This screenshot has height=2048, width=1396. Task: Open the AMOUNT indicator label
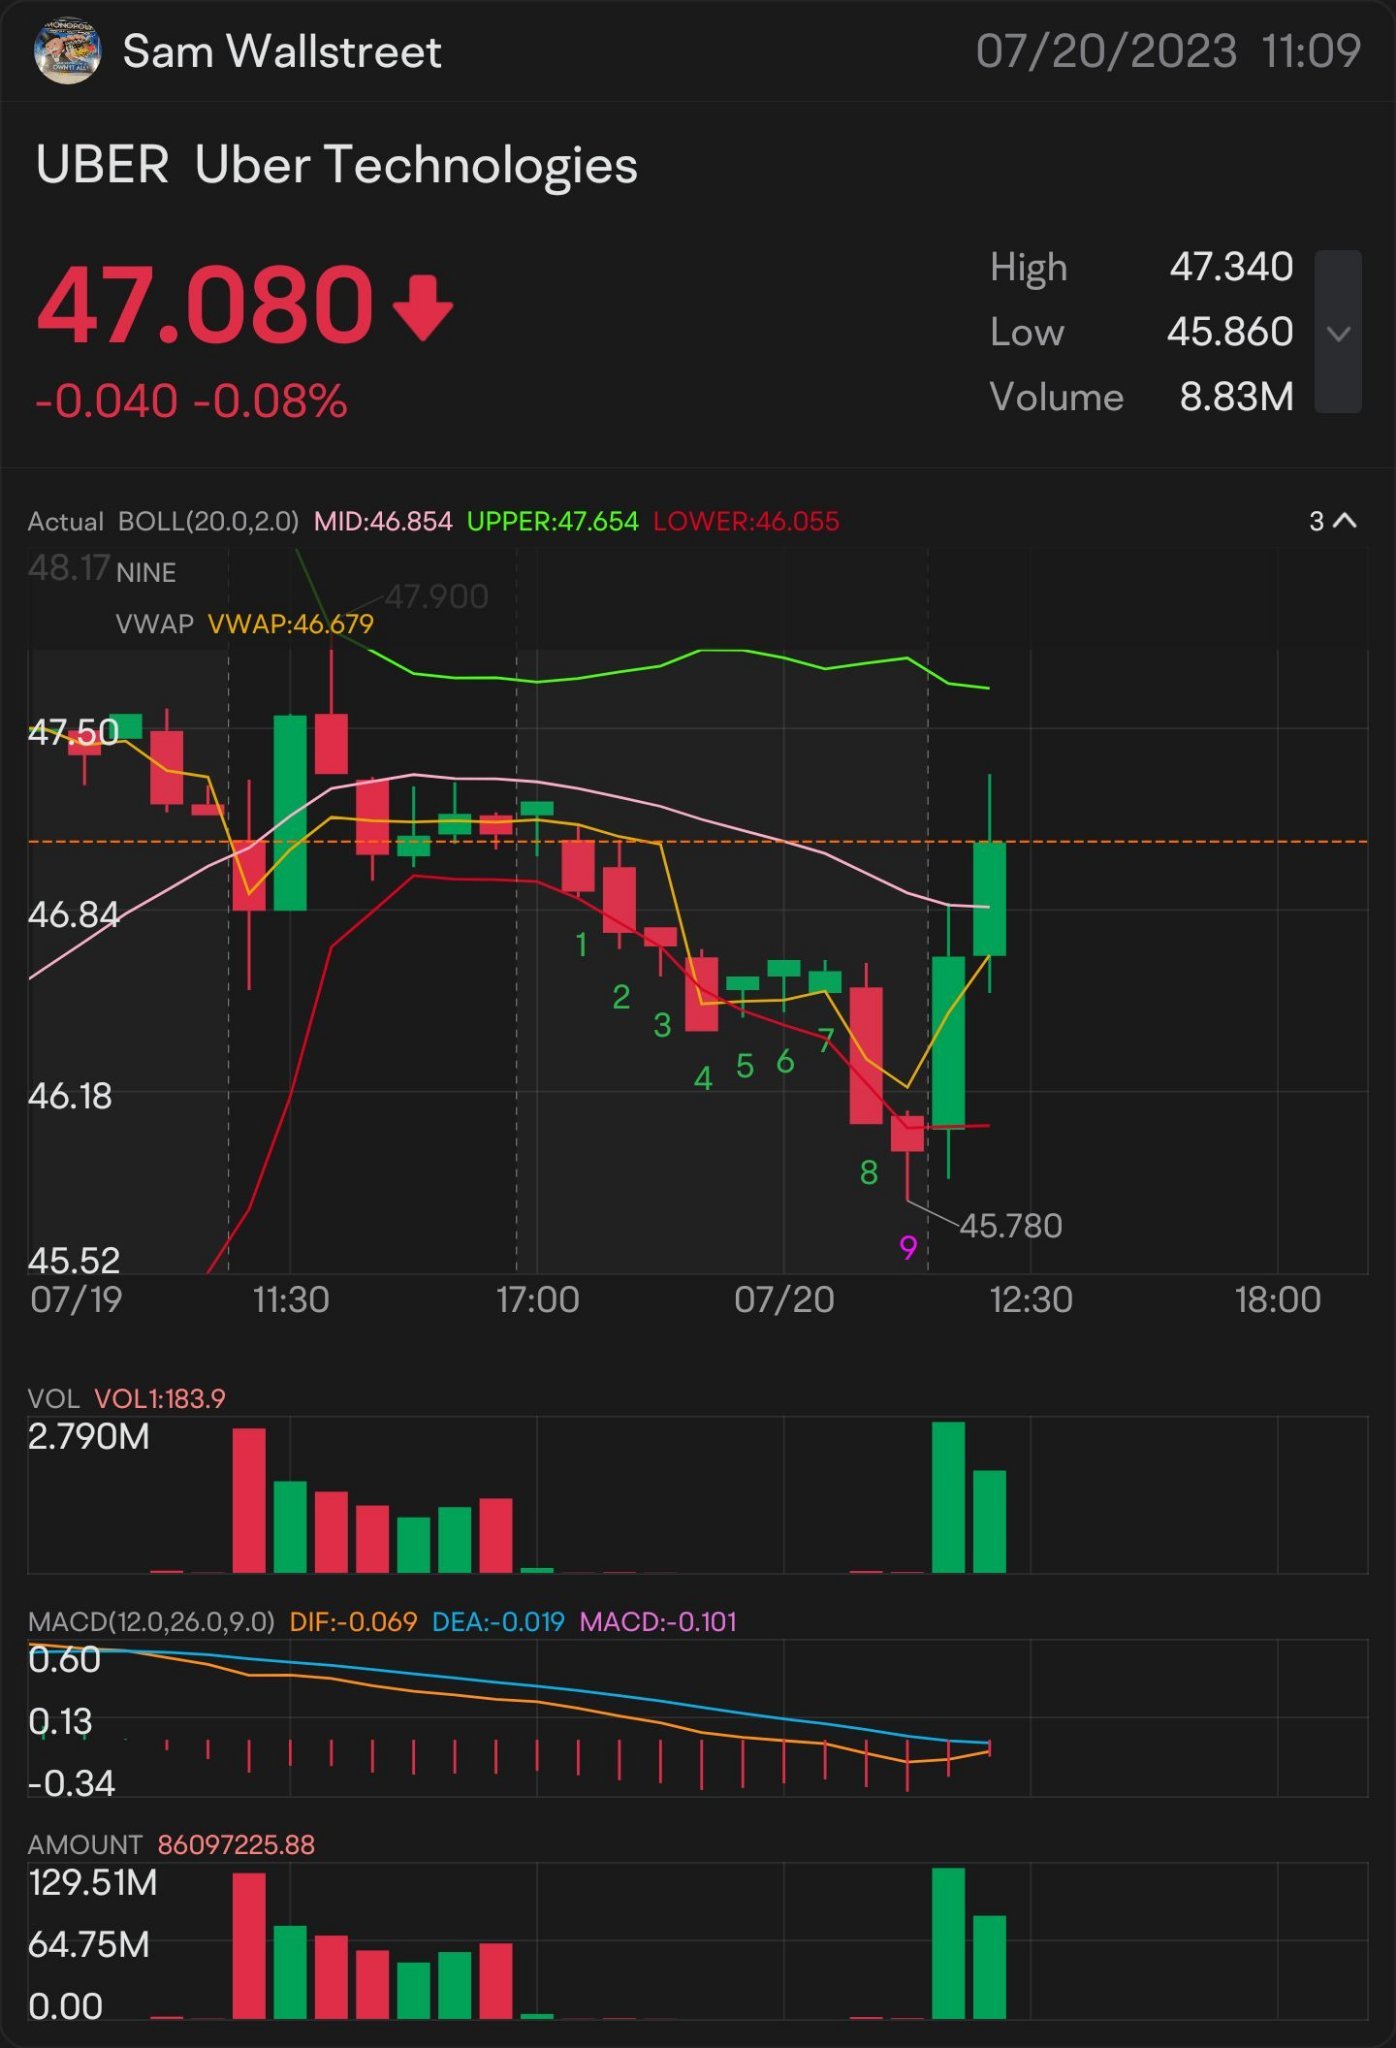(x=85, y=1845)
